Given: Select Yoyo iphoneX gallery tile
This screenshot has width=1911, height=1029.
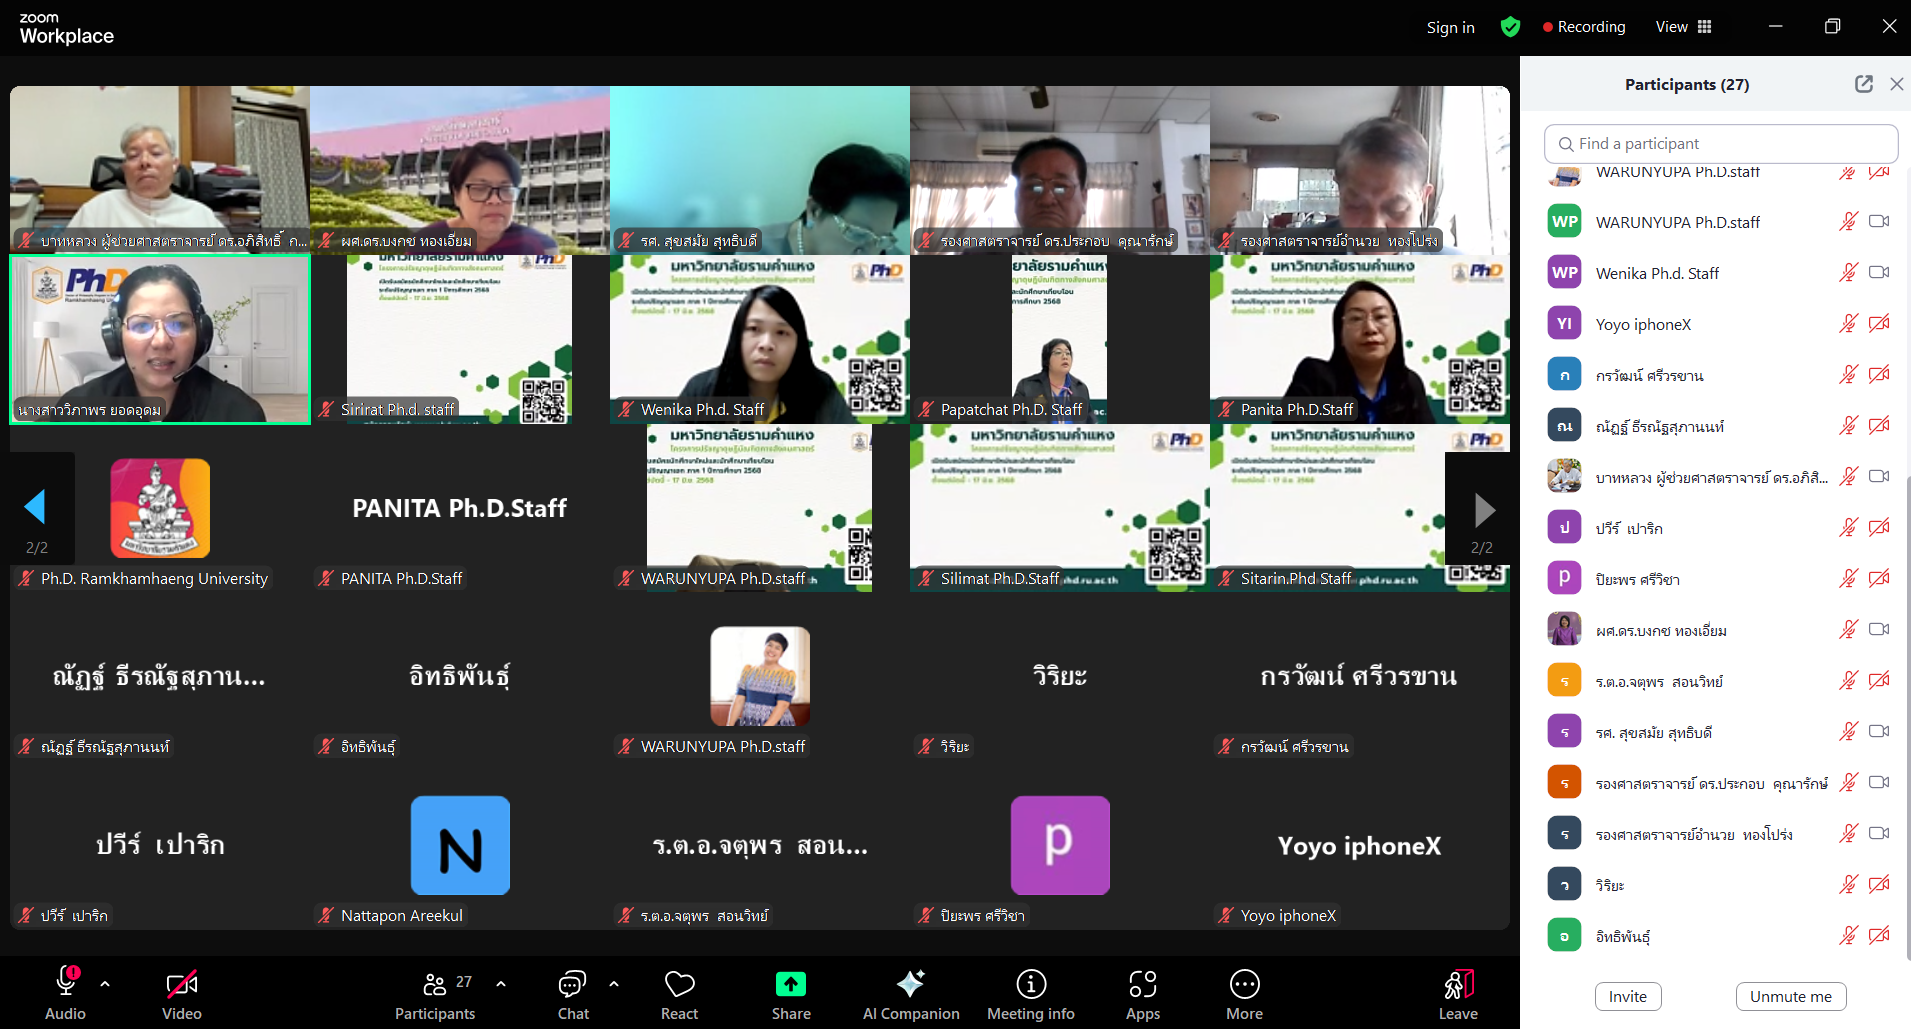Looking at the screenshot, I should click(1360, 845).
